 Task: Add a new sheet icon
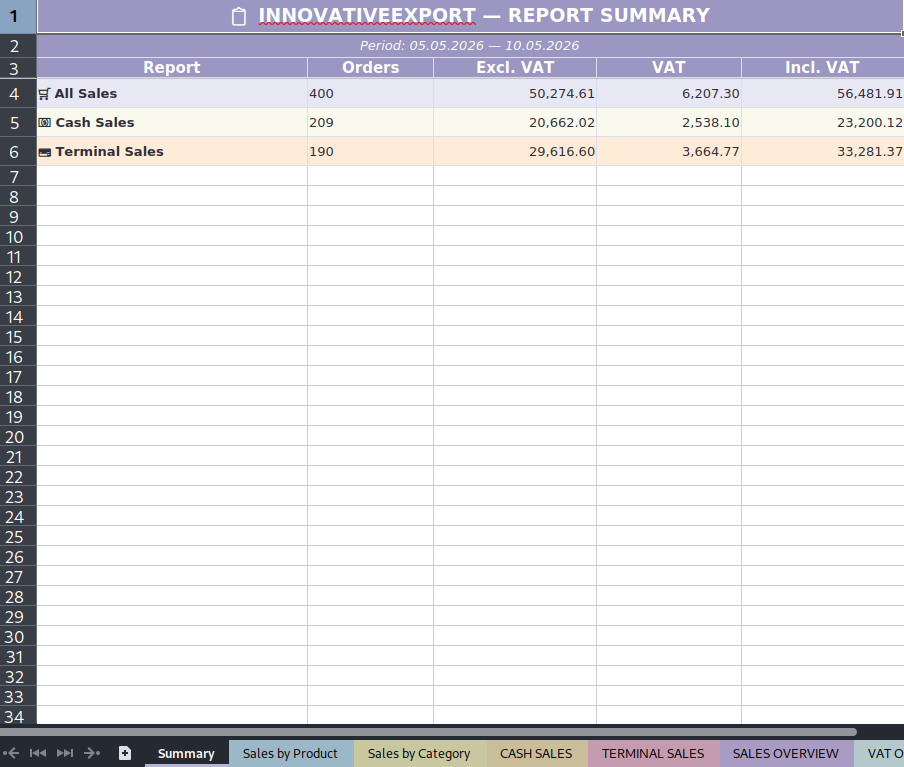pos(125,753)
